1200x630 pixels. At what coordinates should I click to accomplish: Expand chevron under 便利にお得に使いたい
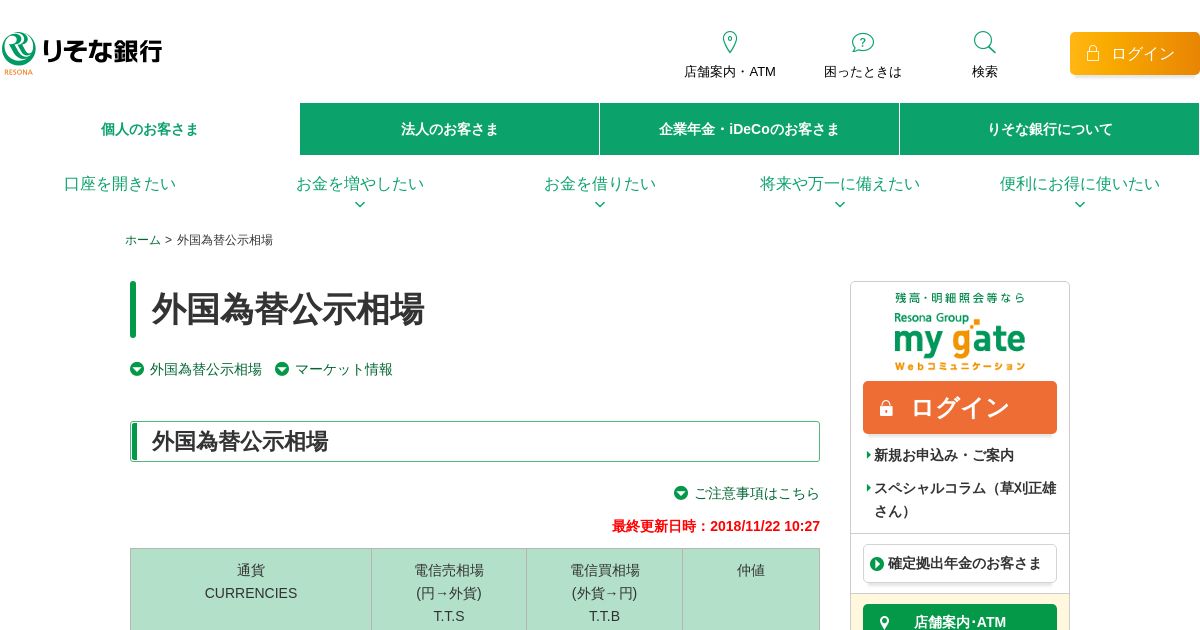pos(1080,205)
